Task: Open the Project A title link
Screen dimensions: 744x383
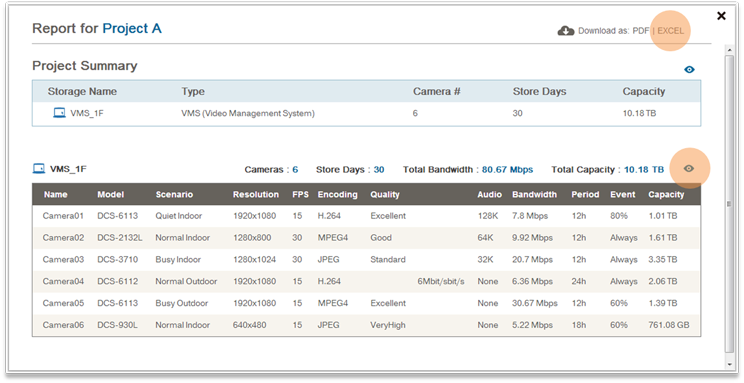Action: coord(132,28)
